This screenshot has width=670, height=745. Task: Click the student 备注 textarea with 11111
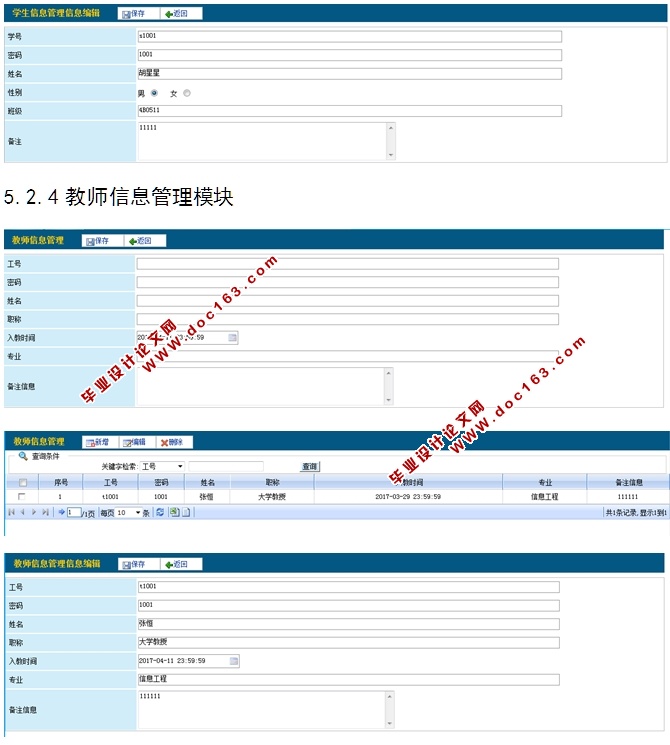262,141
